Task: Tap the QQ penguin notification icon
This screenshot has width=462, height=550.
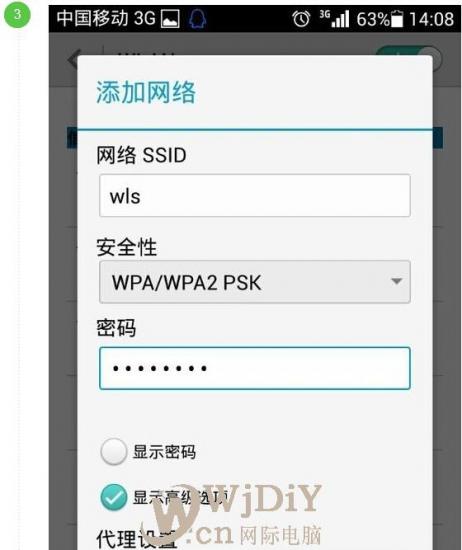Action: [197, 19]
